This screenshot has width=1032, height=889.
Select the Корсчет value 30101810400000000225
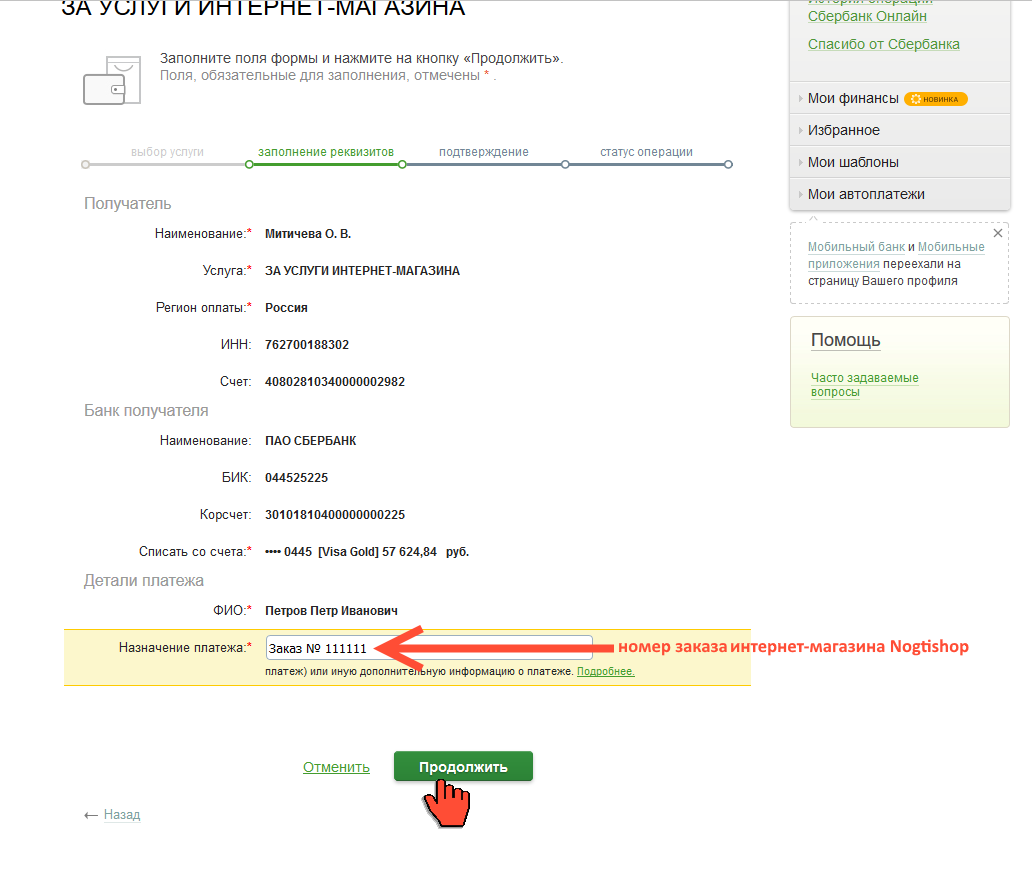(335, 515)
